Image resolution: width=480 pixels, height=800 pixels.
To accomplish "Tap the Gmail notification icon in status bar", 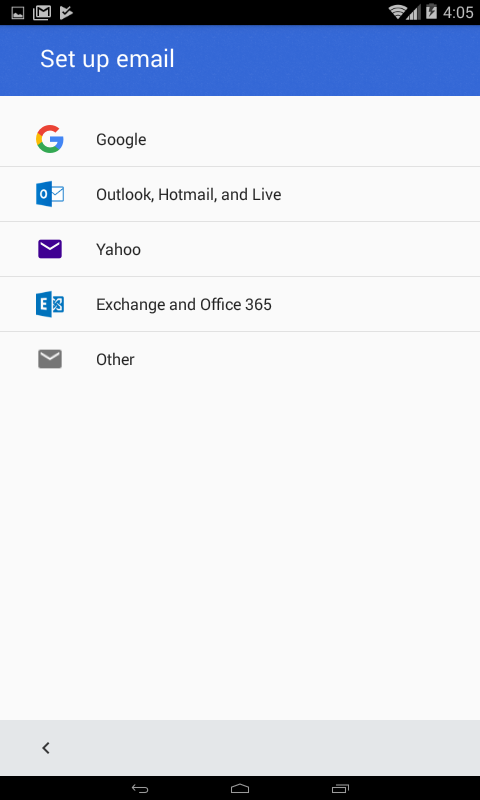I will coord(41,12).
